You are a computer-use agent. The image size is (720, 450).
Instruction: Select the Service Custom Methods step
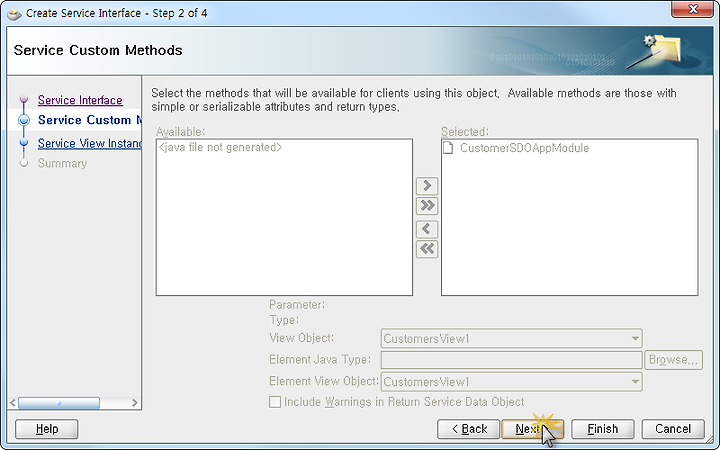(90, 120)
